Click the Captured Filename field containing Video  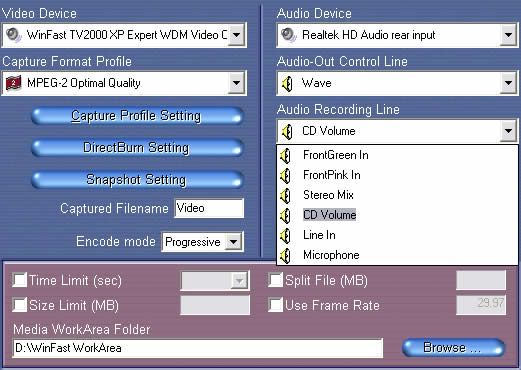[x=209, y=208]
